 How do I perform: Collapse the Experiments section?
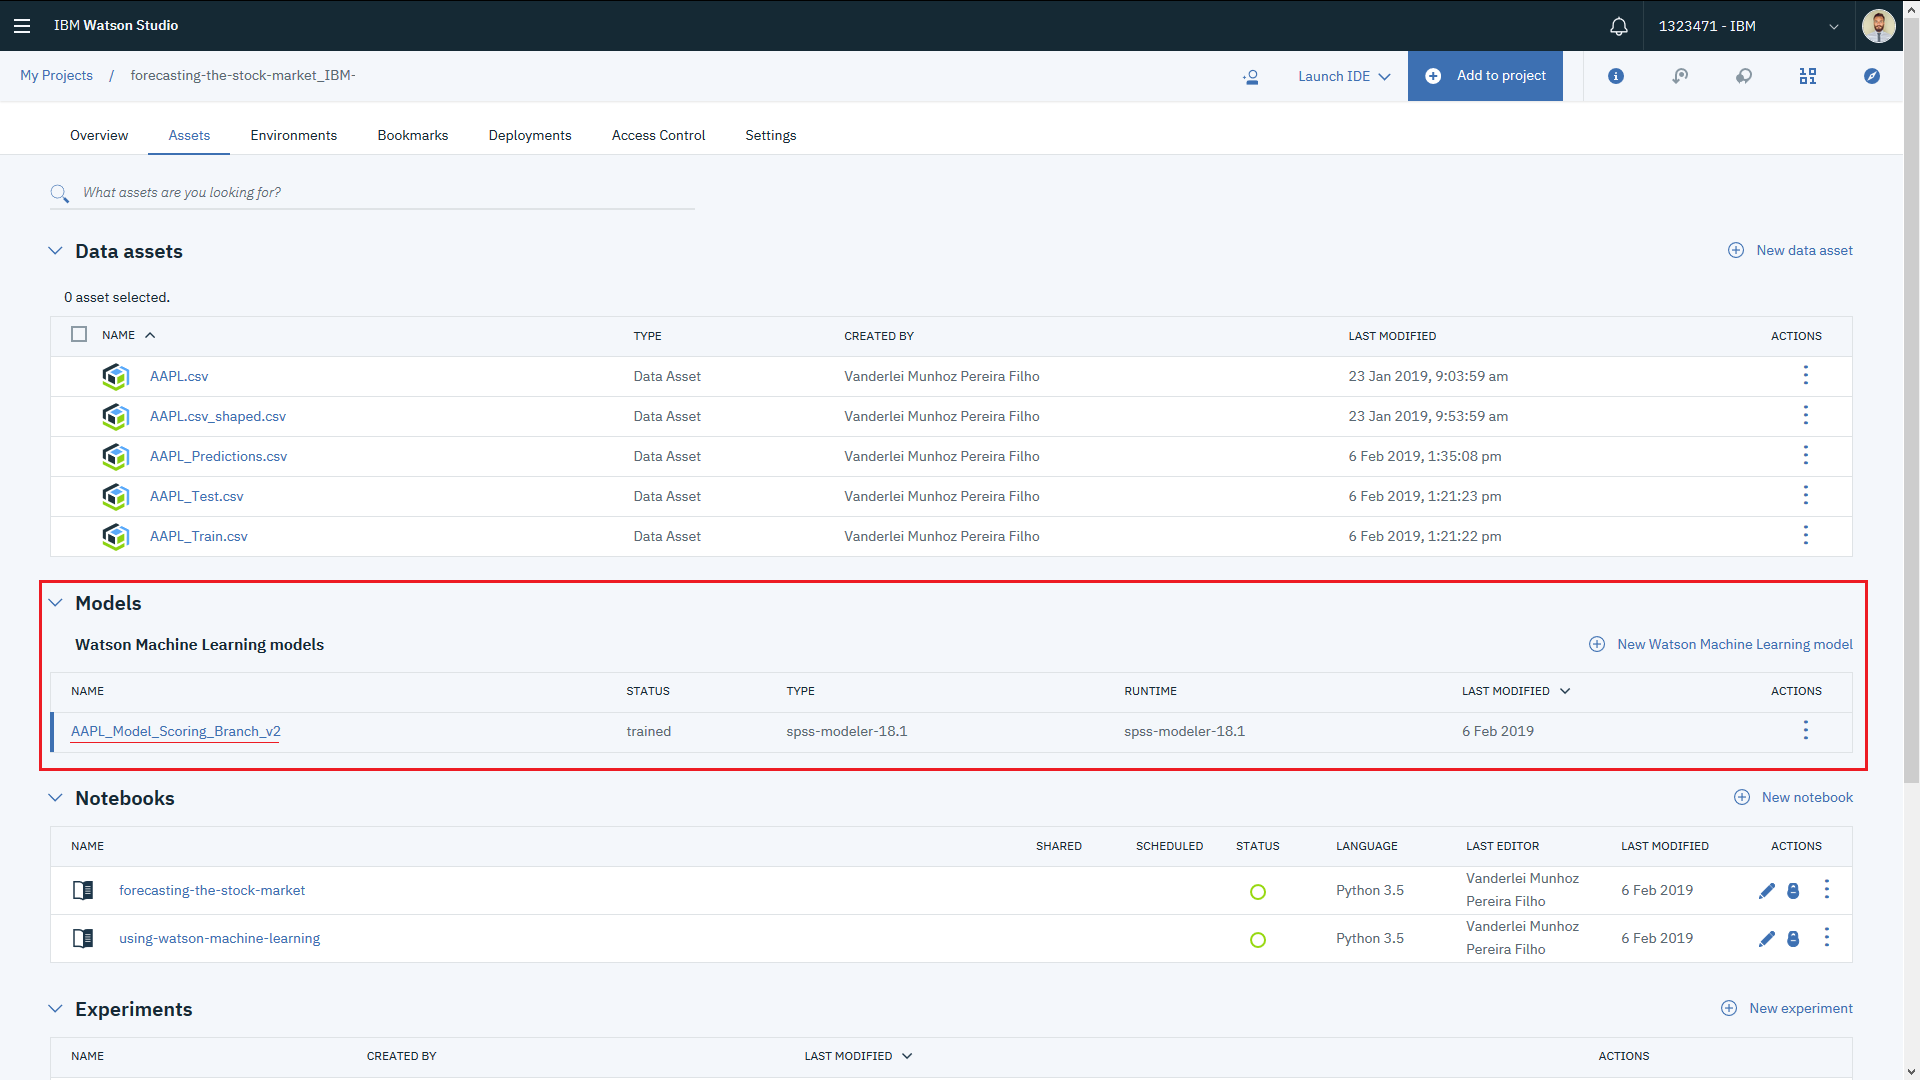click(55, 1009)
